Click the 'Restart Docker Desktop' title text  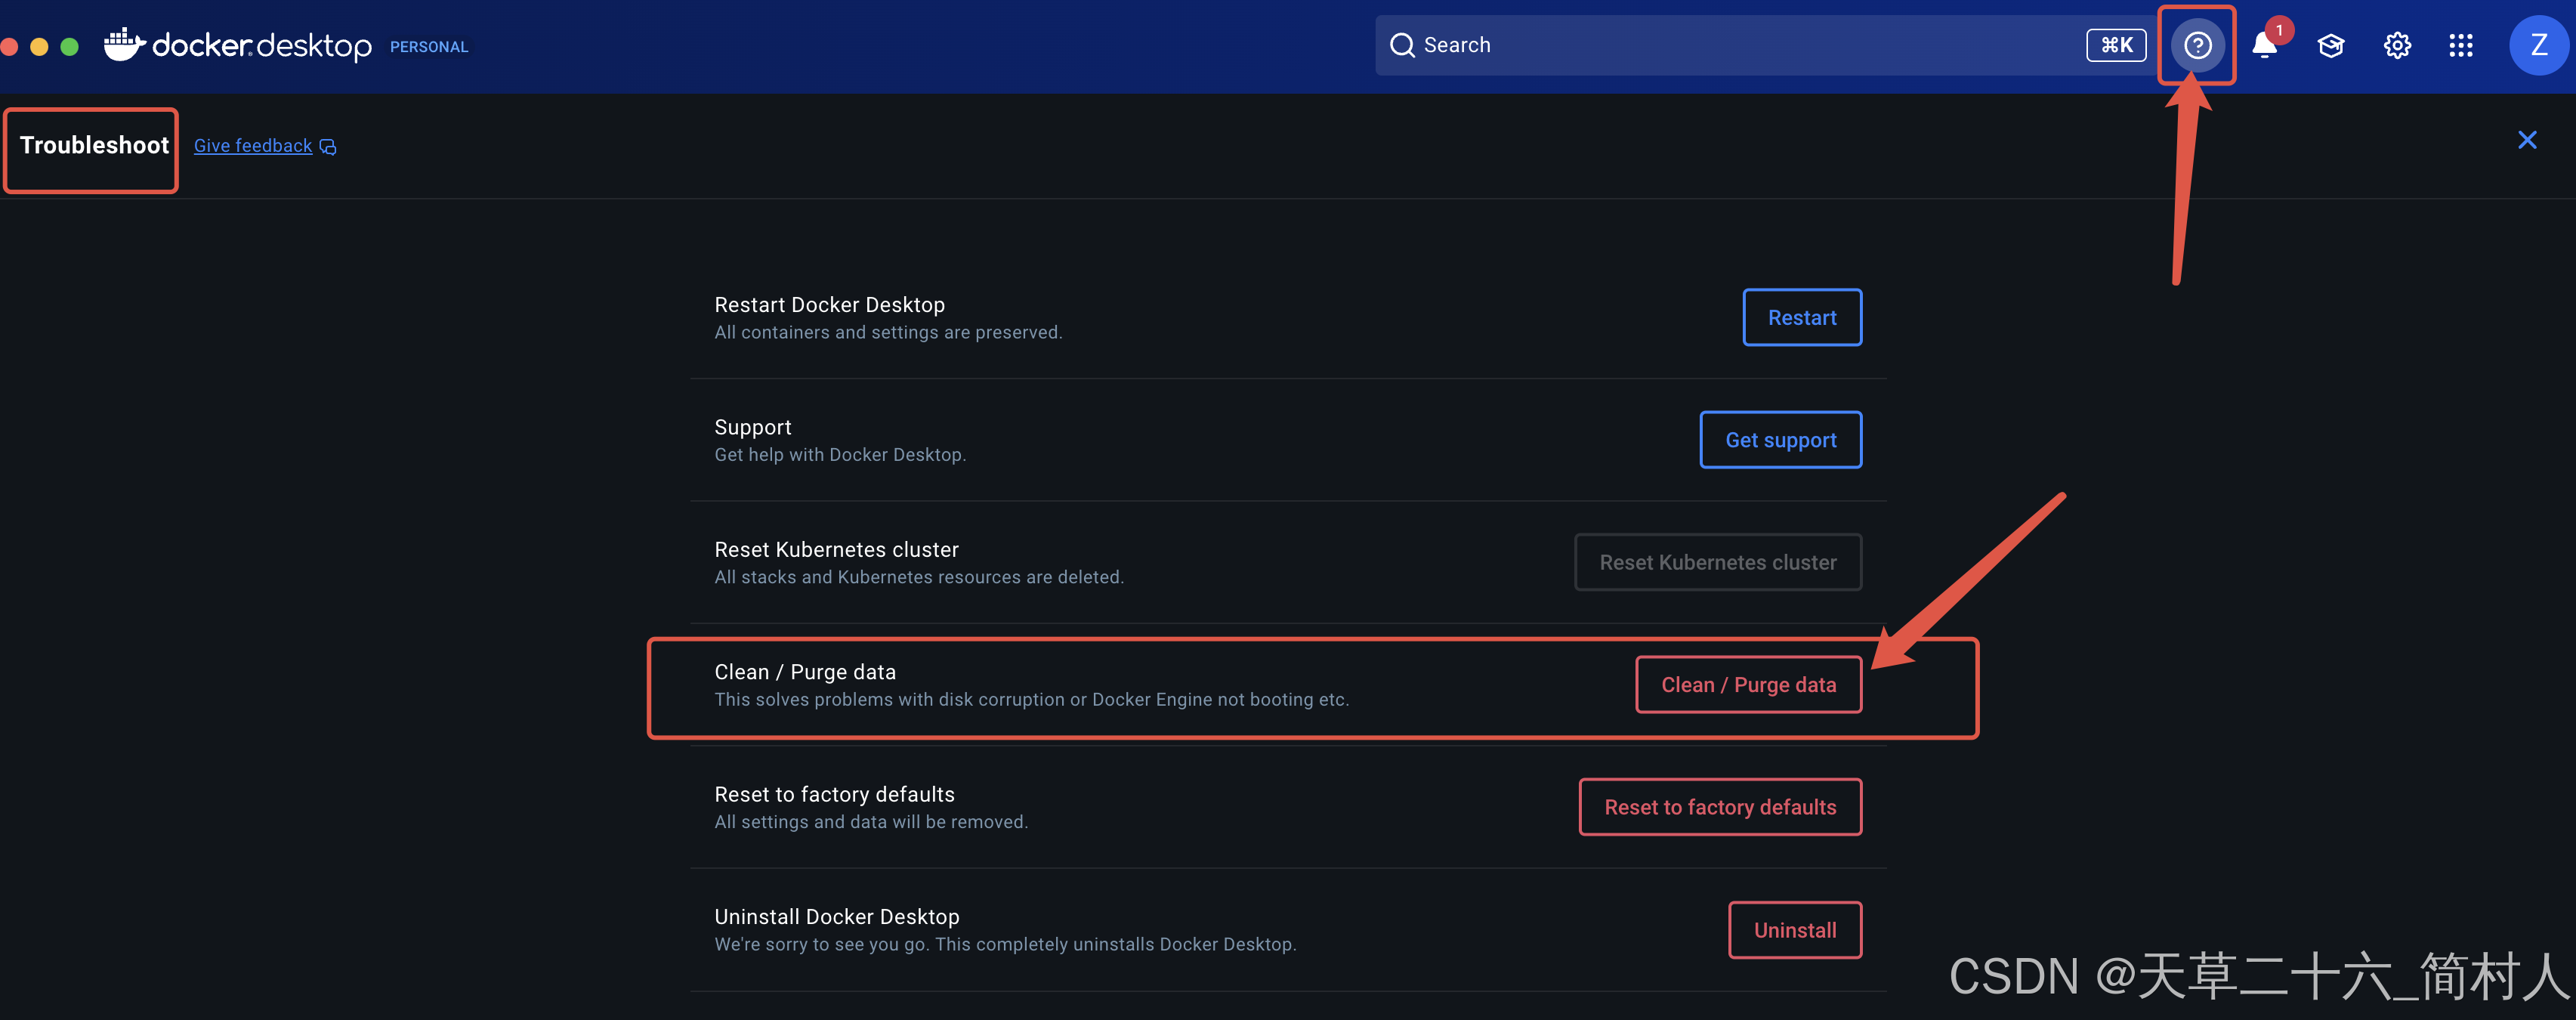coord(830,305)
